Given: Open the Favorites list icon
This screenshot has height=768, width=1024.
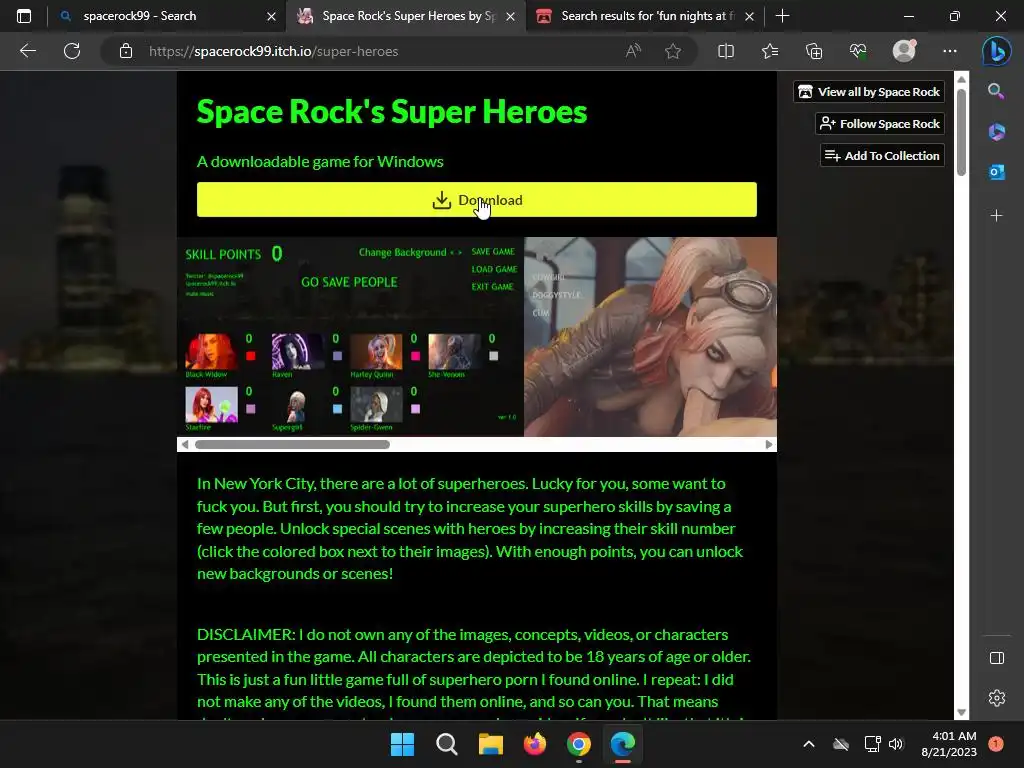Looking at the screenshot, I should (770, 51).
